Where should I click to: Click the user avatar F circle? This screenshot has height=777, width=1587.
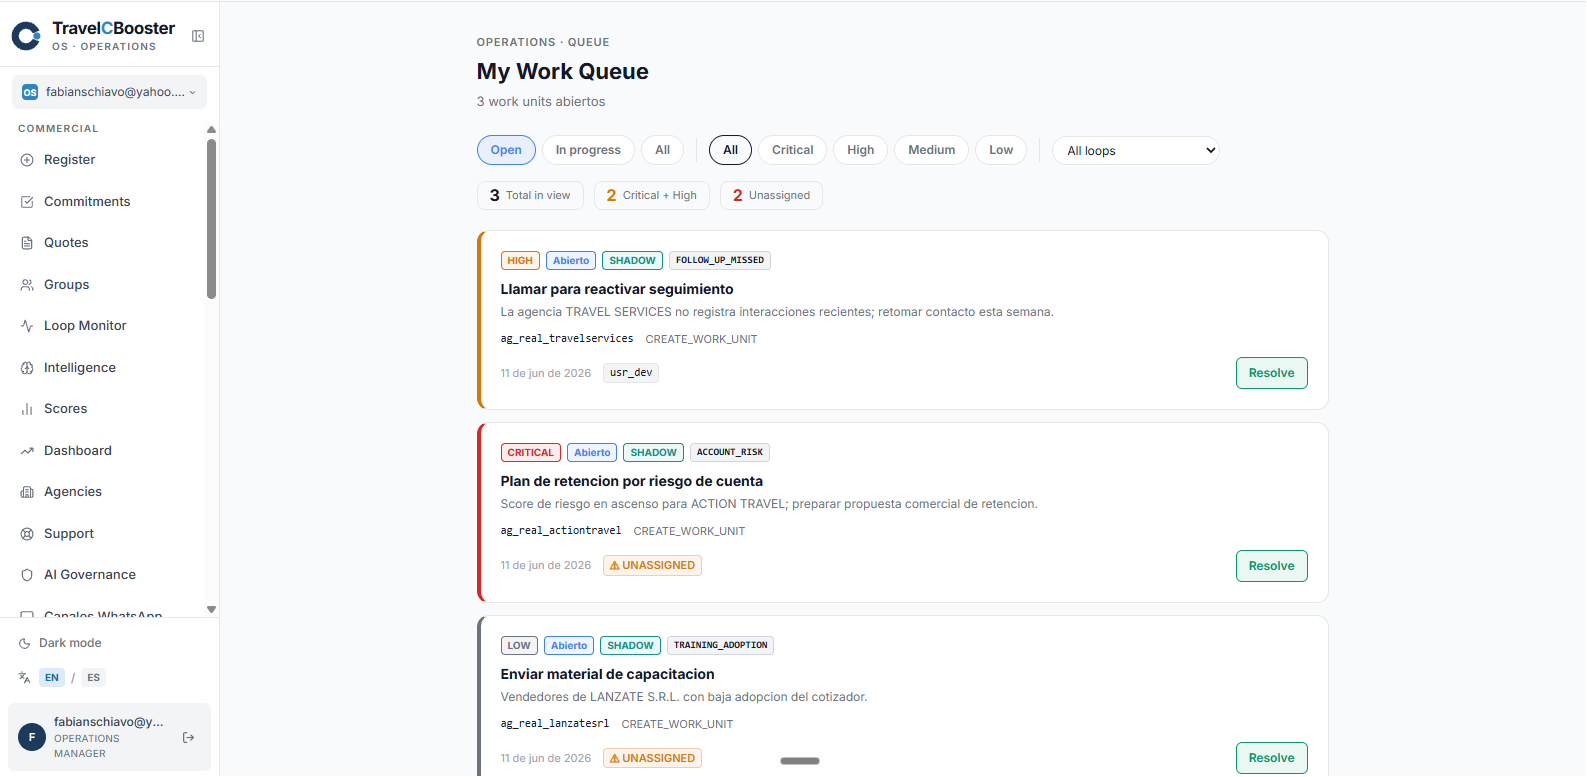(x=32, y=737)
